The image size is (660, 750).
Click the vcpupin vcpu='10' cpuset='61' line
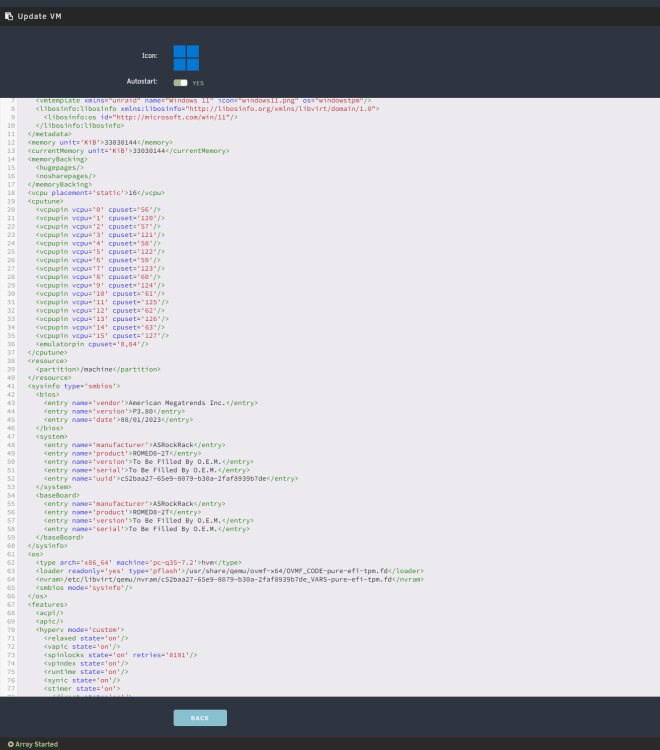(100, 294)
